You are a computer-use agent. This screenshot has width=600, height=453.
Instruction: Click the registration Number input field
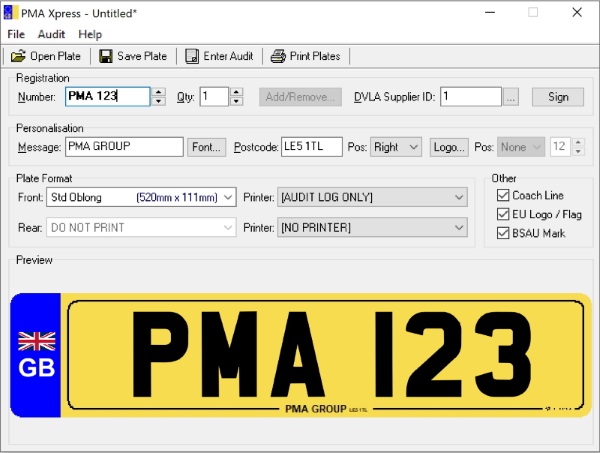(x=108, y=96)
